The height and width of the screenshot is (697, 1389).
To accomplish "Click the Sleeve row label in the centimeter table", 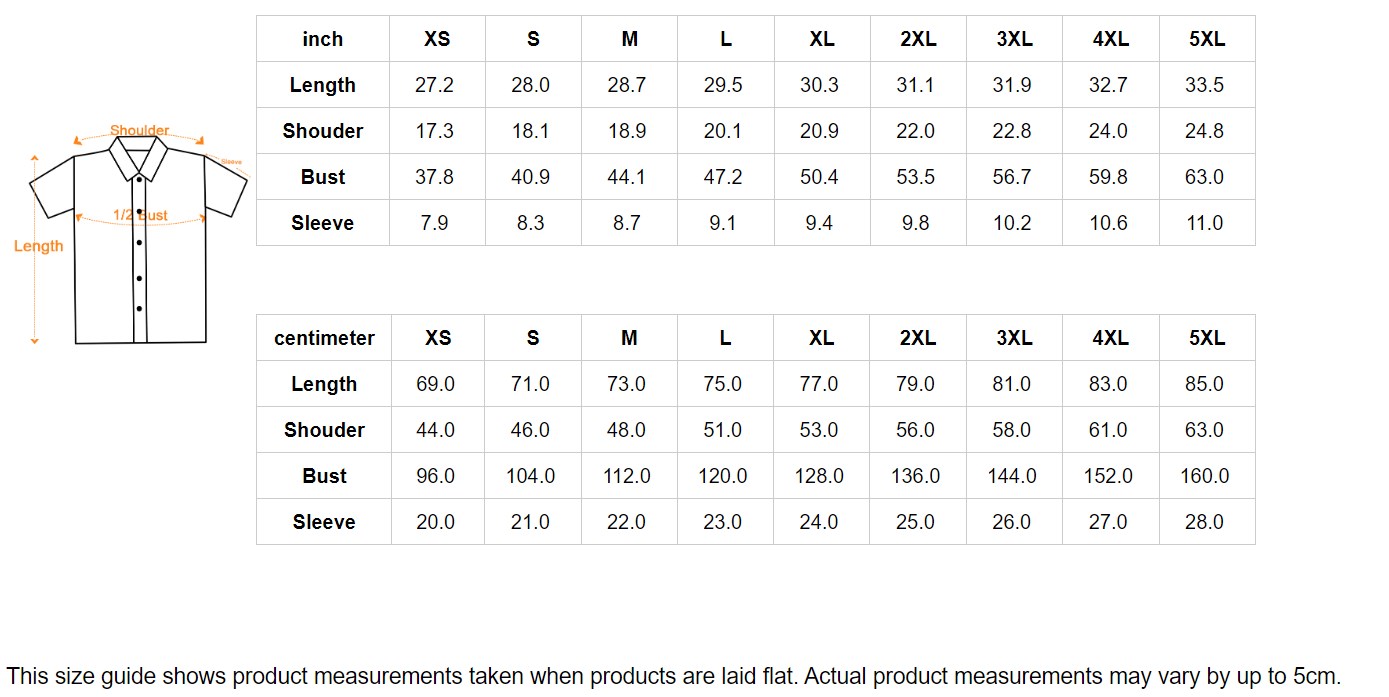I will tap(324, 522).
